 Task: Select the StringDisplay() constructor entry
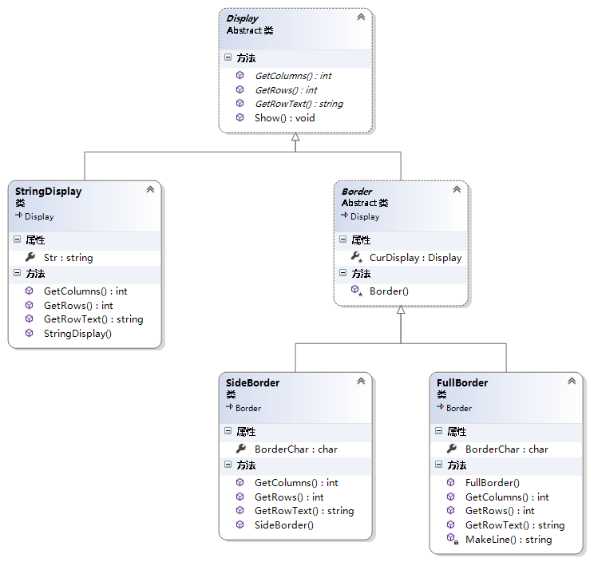pyautogui.click(x=78, y=334)
